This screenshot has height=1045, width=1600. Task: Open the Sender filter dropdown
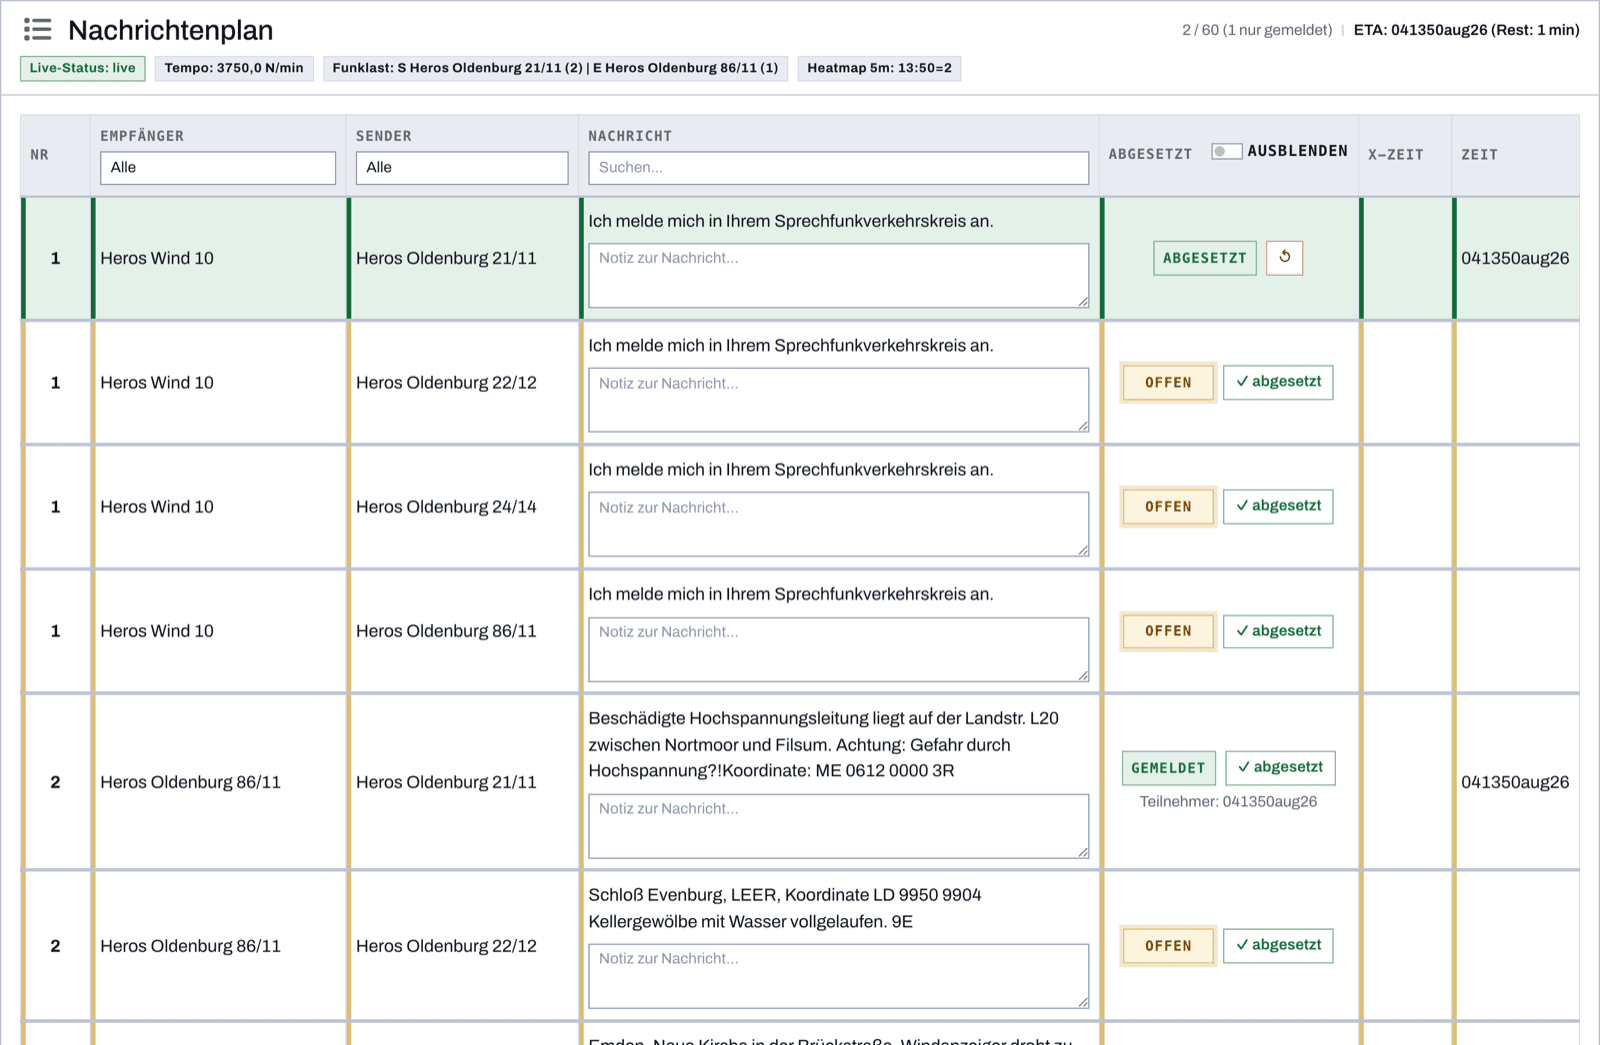(x=462, y=168)
